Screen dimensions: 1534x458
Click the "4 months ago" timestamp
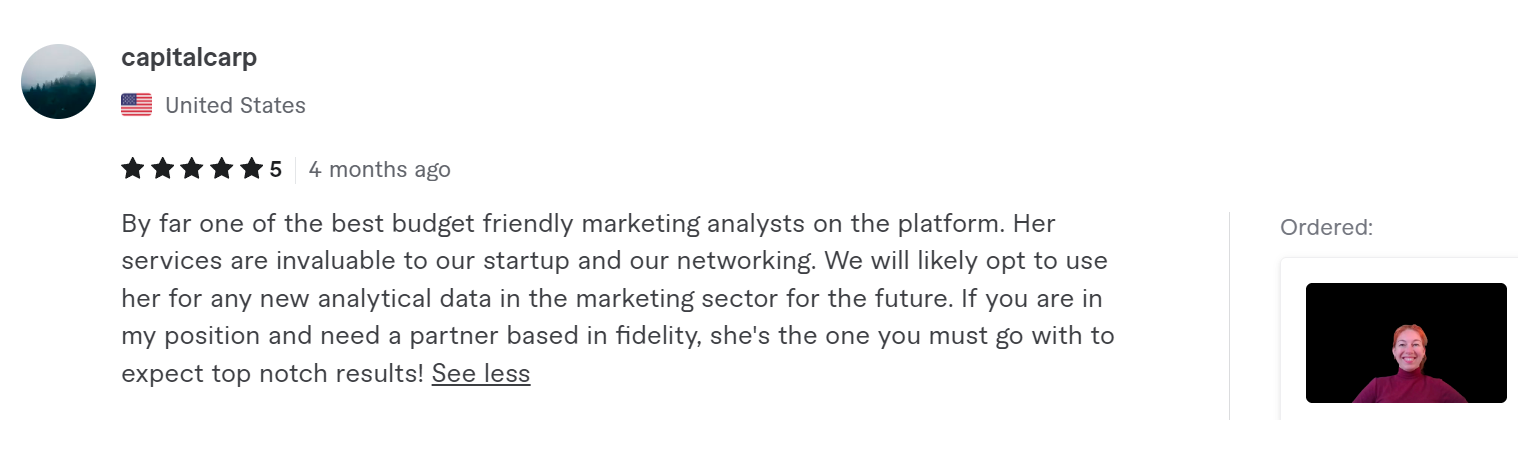click(379, 169)
